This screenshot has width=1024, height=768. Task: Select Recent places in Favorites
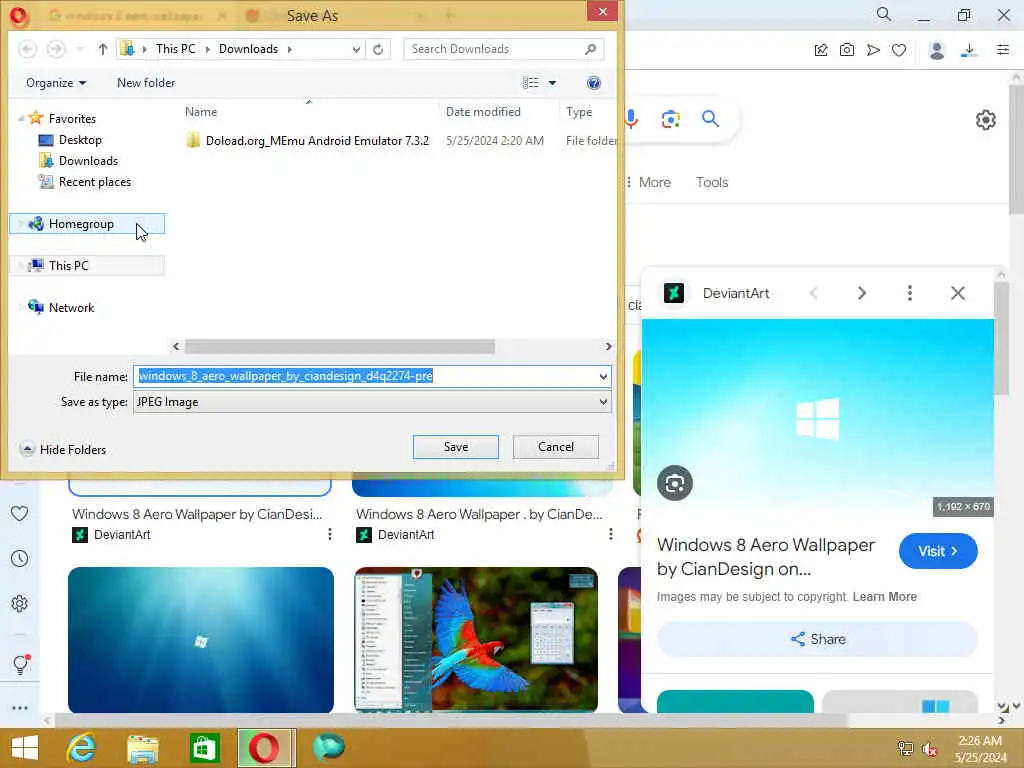[95, 182]
